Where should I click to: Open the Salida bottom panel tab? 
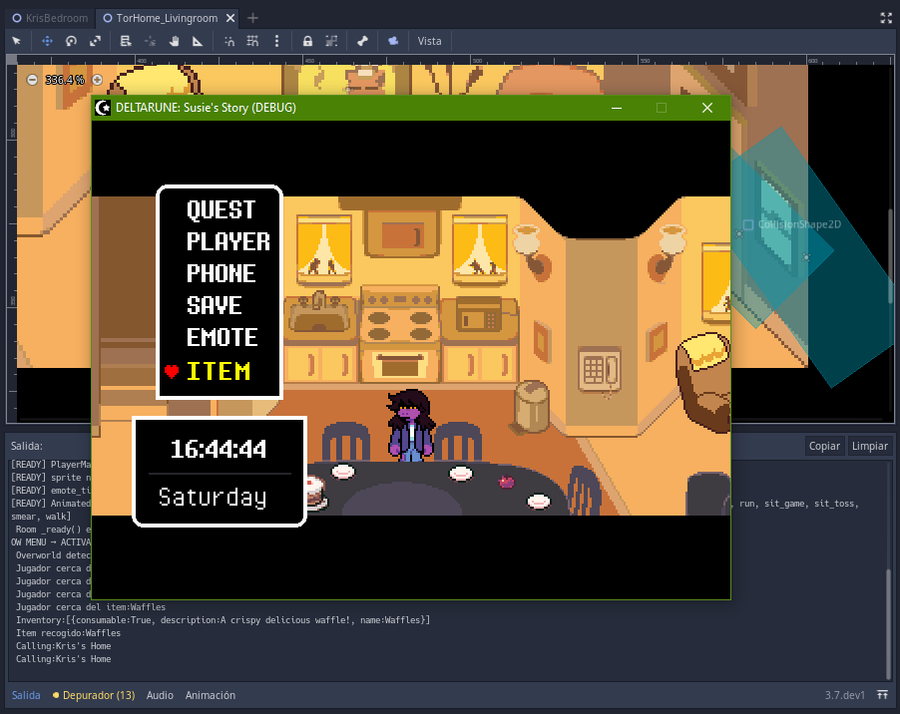tap(26, 695)
